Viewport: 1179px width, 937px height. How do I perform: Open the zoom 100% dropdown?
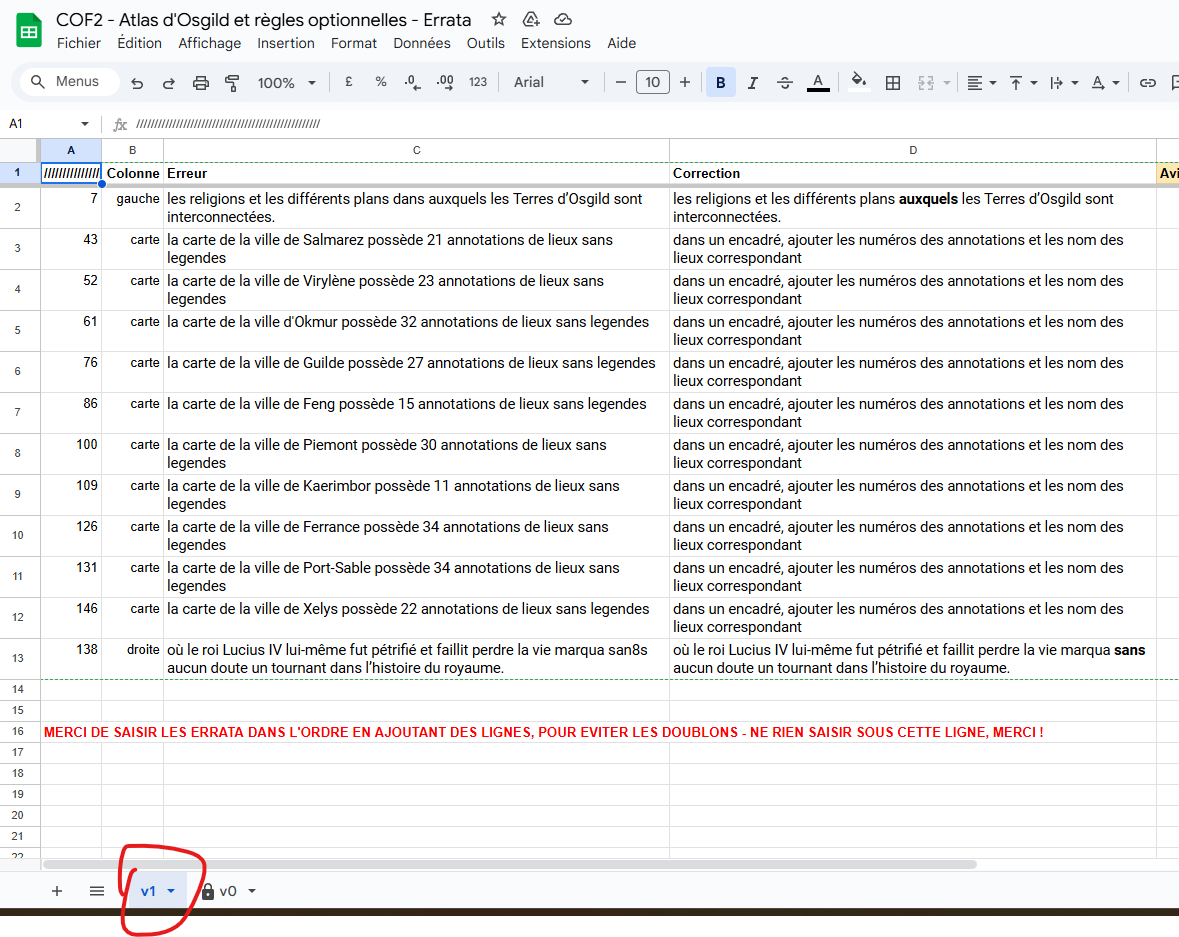286,83
